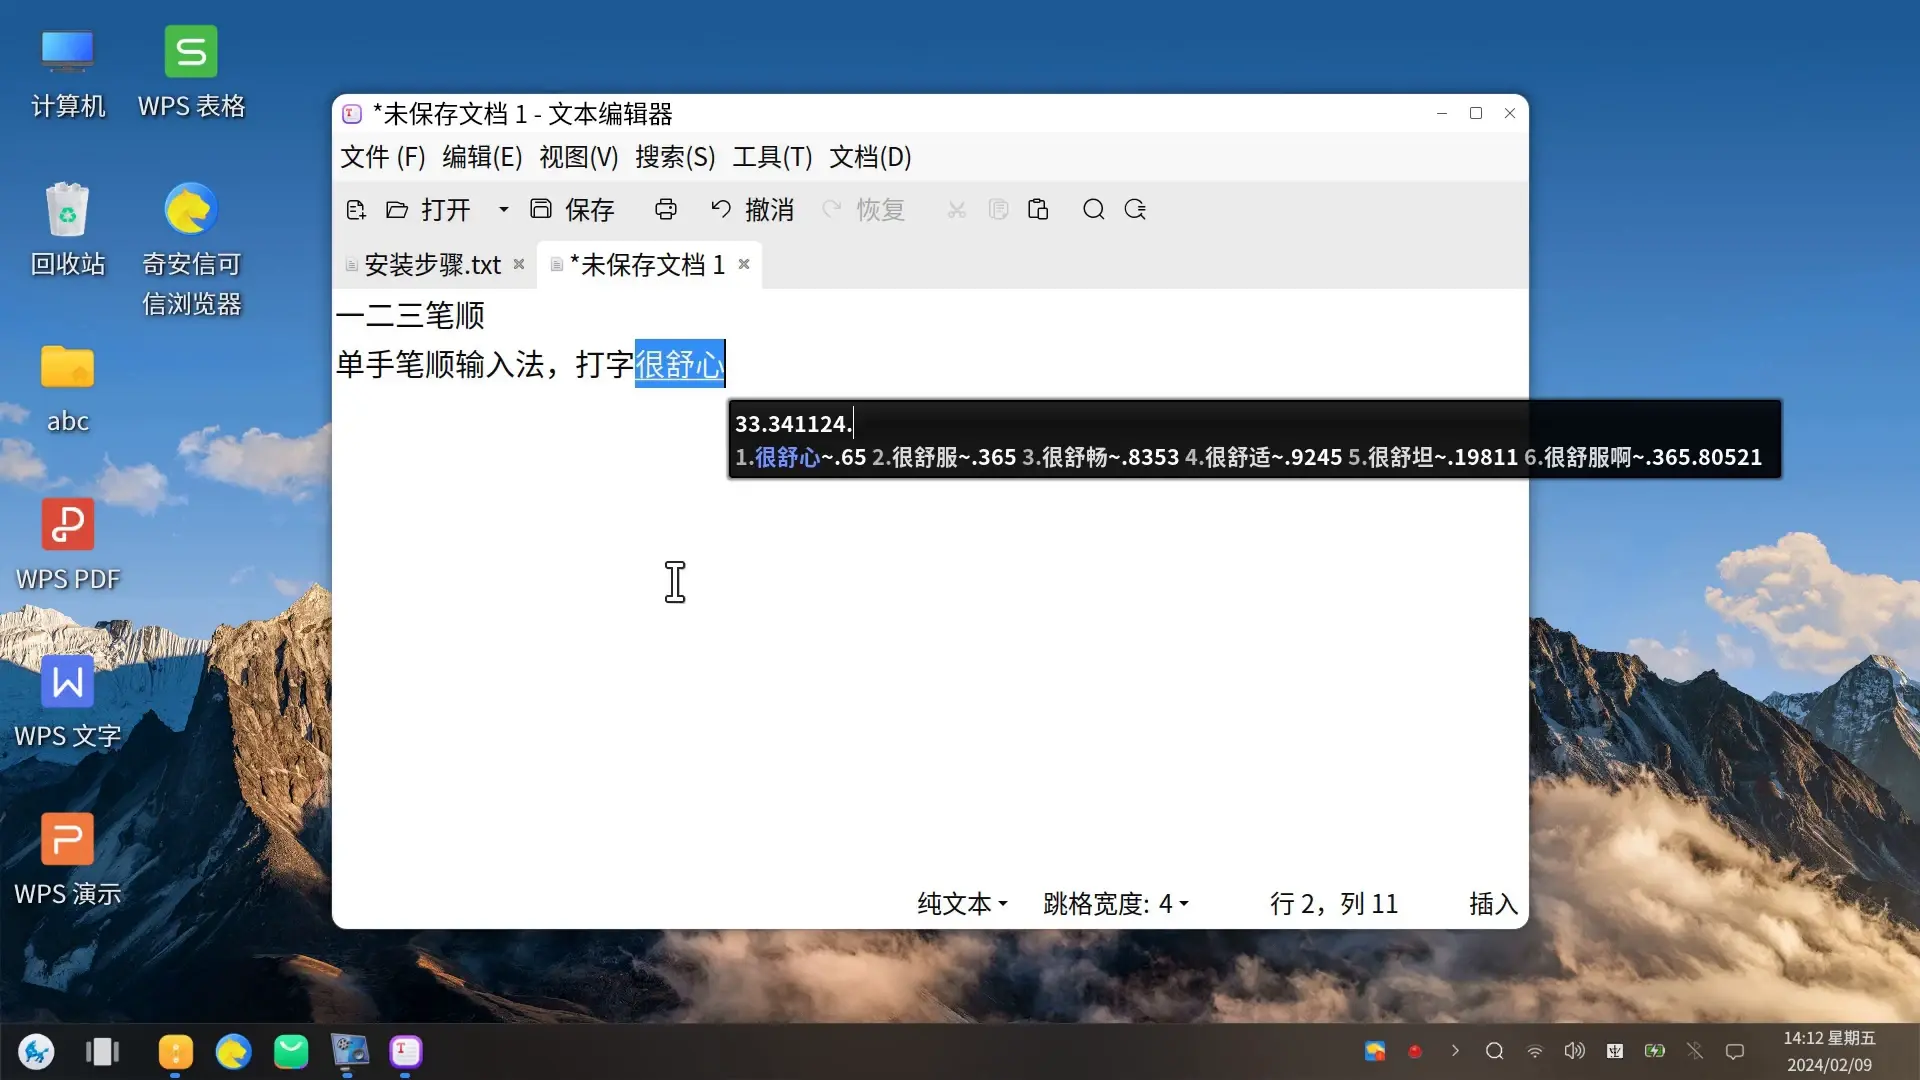Open the 文件(F) menu
The height and width of the screenshot is (1080, 1920).
point(383,157)
